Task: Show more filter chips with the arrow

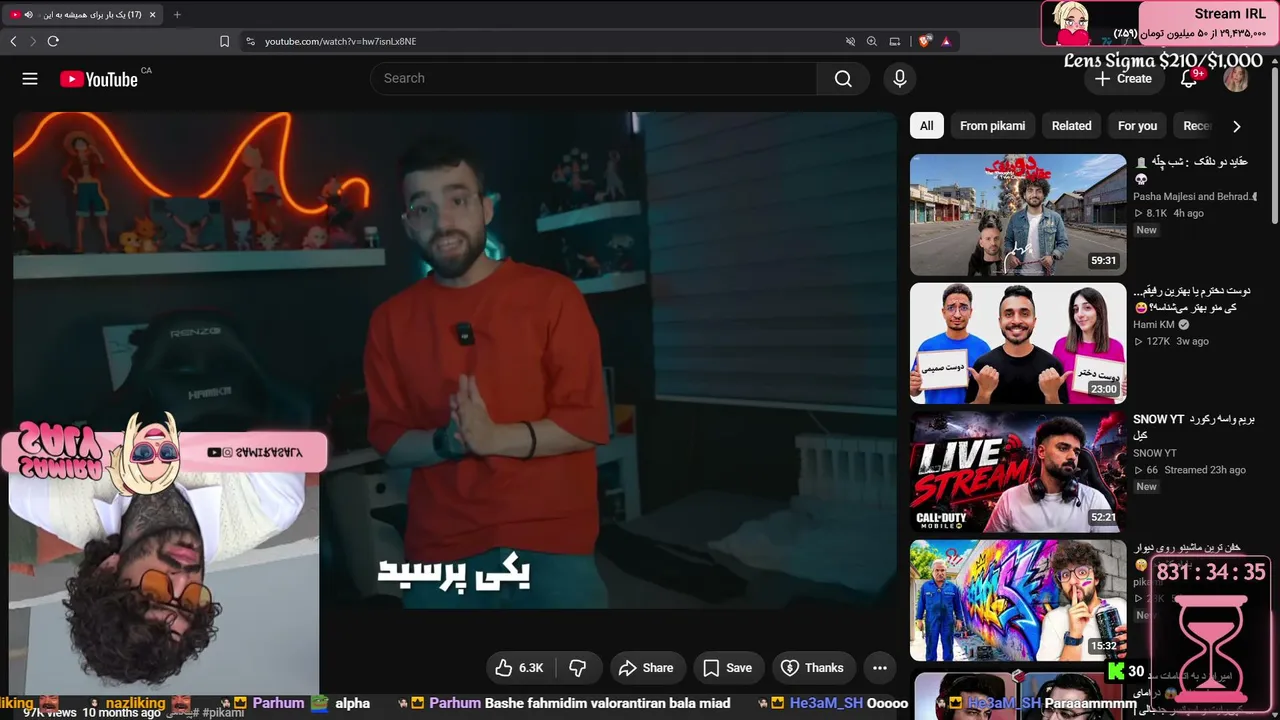Action: pos(1237,126)
